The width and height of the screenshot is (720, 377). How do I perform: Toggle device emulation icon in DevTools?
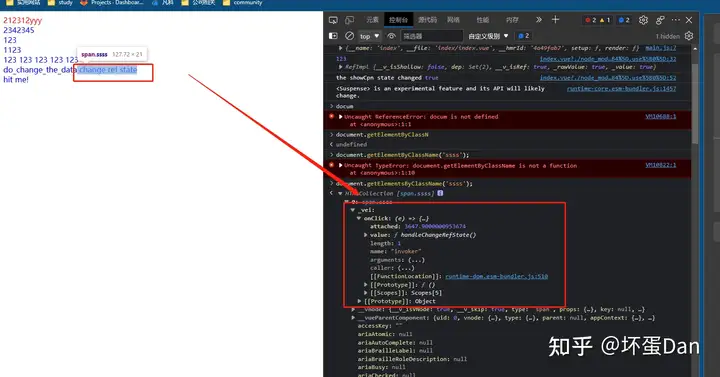coord(349,20)
